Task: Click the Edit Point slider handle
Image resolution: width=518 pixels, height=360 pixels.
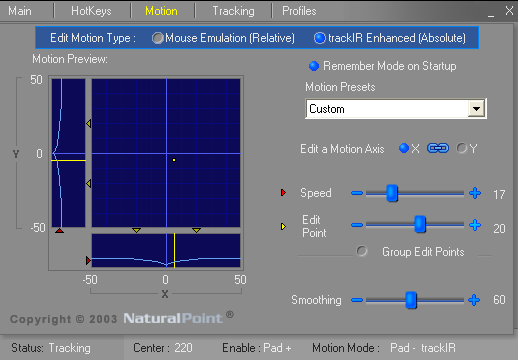Action: point(420,224)
